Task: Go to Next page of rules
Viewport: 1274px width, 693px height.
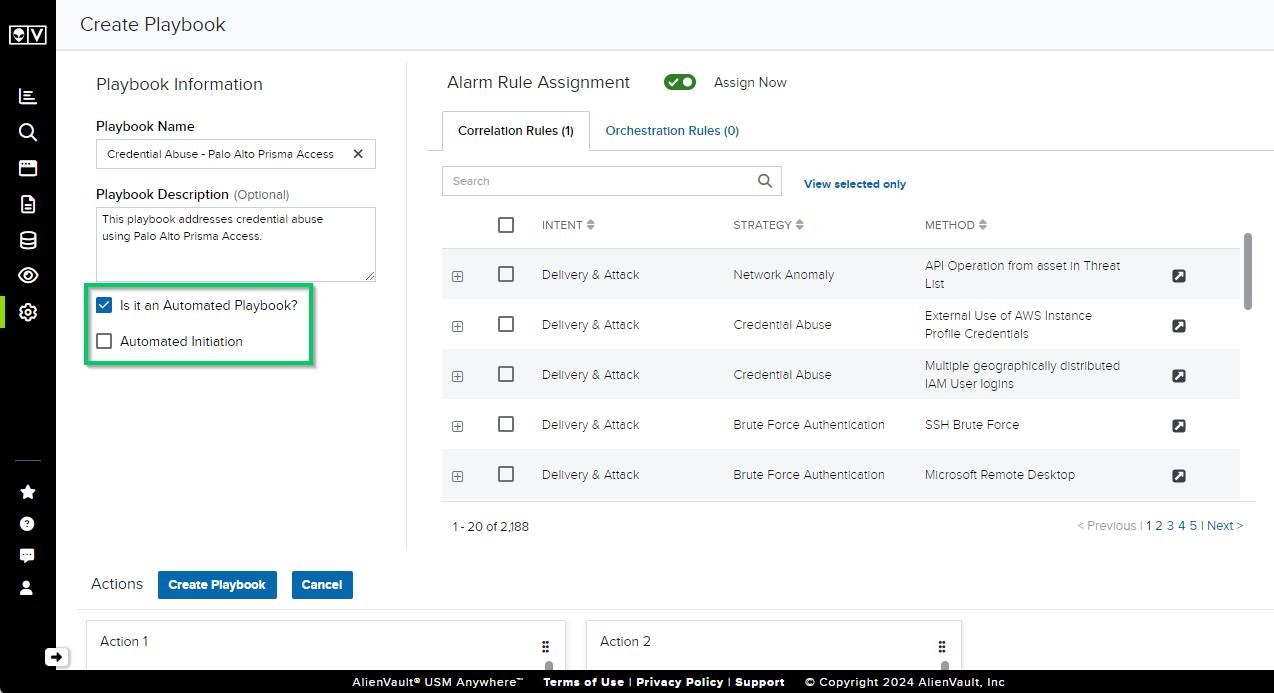Action: (x=1225, y=526)
